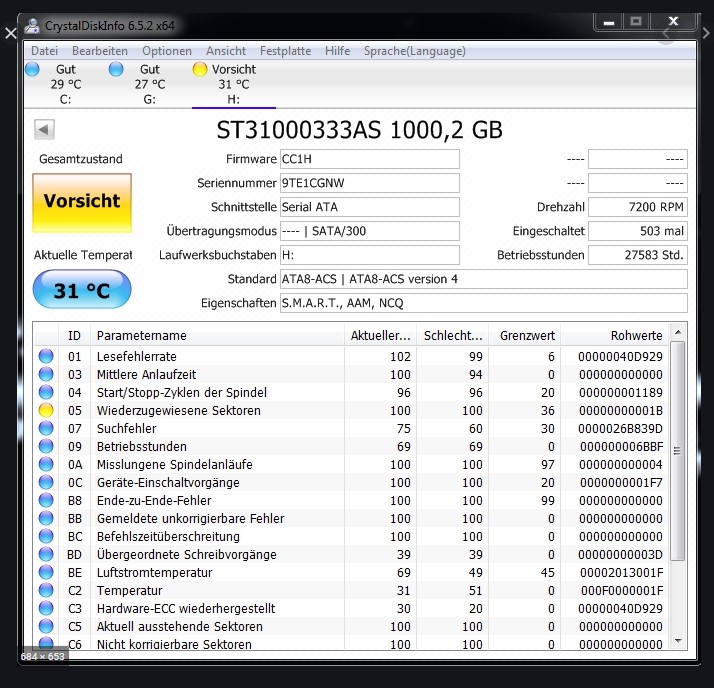
Task: Click the status orb for Hardware-ECC wiederhergestellt
Action: (x=46, y=608)
